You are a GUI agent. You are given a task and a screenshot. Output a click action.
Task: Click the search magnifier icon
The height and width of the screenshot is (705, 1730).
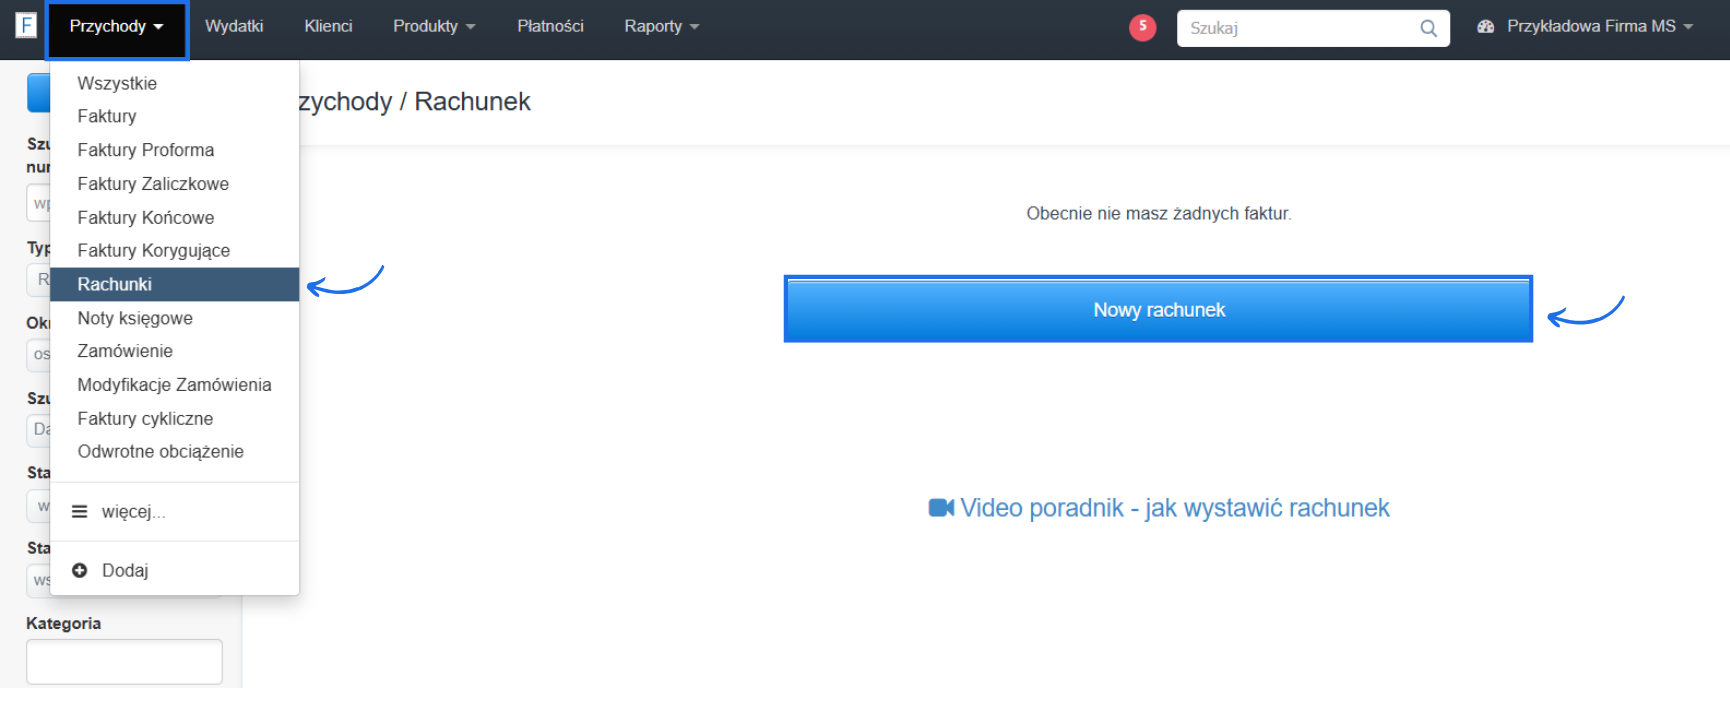(x=1428, y=28)
